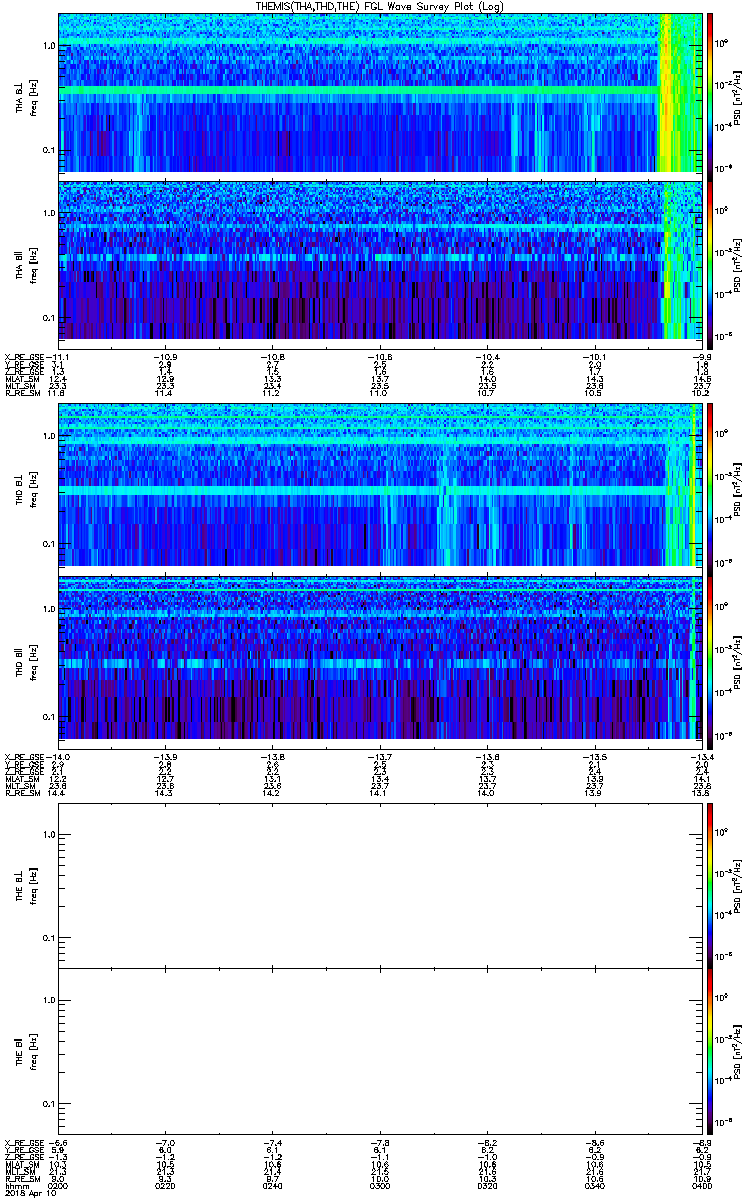Click the 0200 time tick label
This screenshot has height=1200, width=750.
pos(56,1185)
